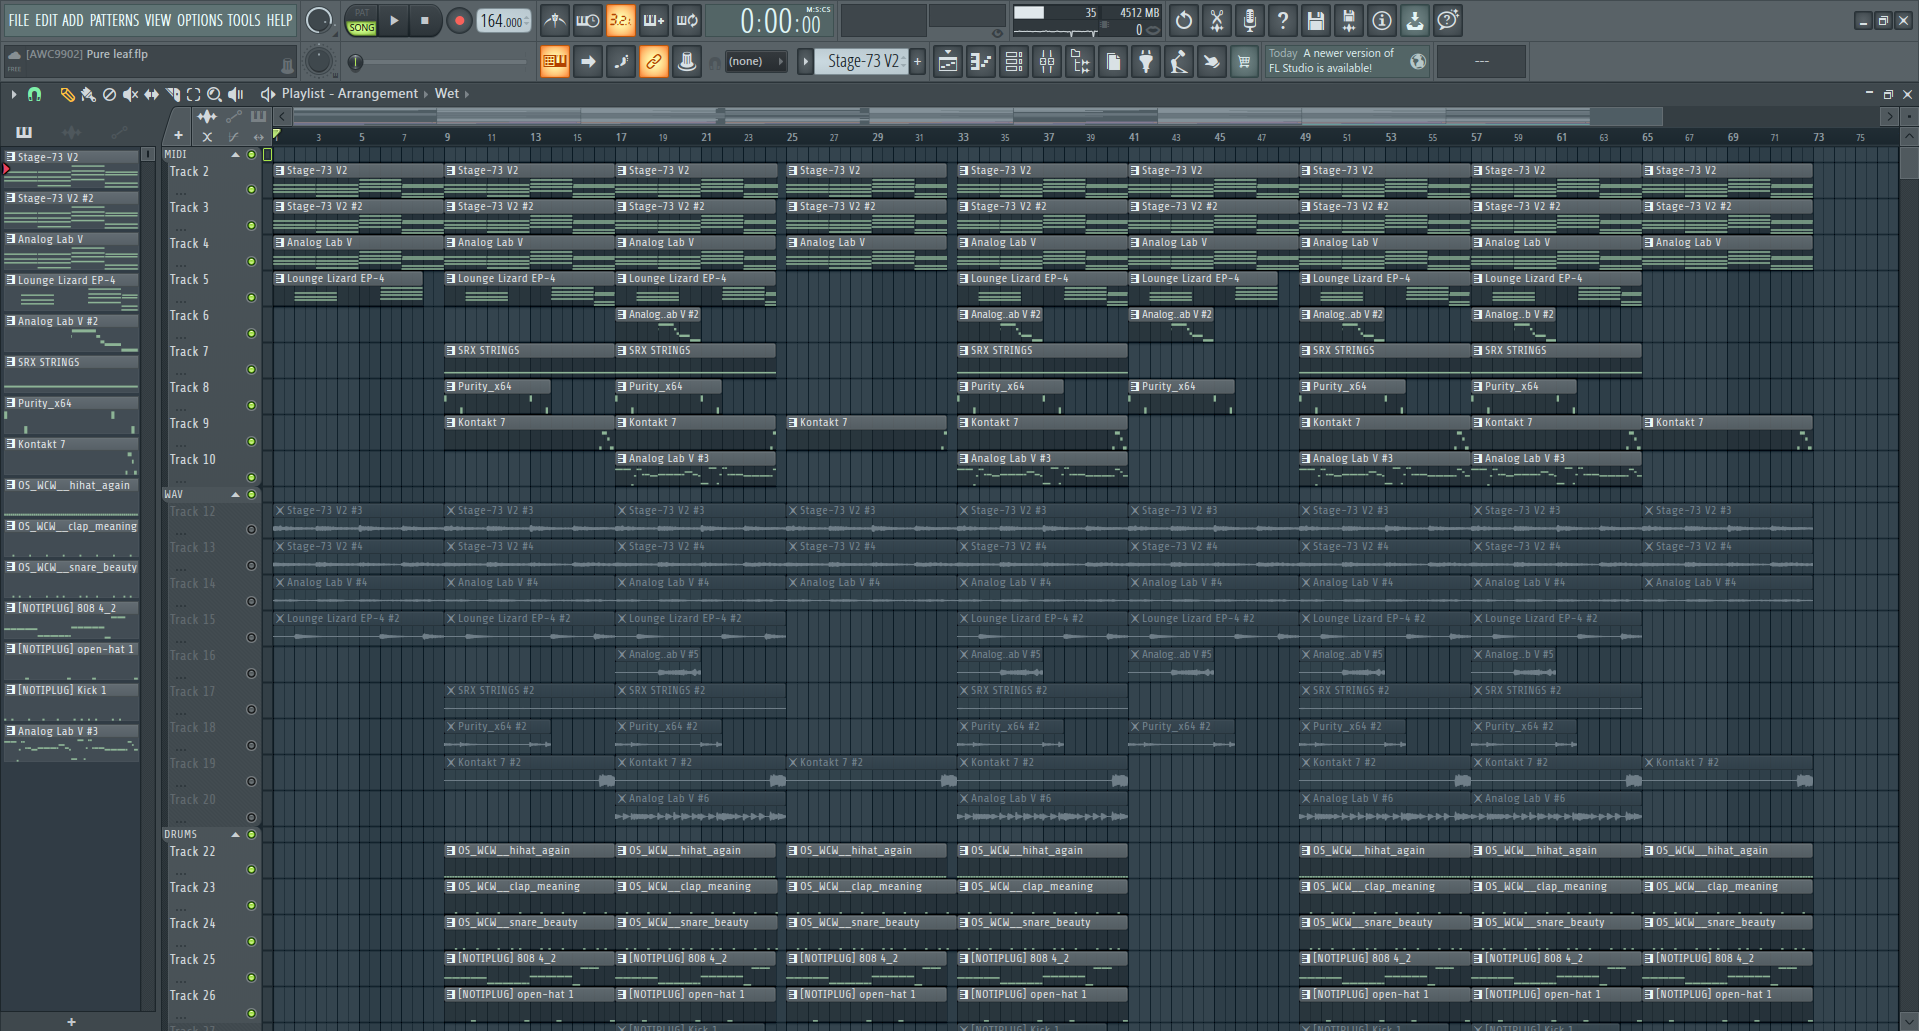This screenshot has width=1919, height=1031.
Task: Click the song position slider handle
Action: pyautogui.click(x=355, y=62)
